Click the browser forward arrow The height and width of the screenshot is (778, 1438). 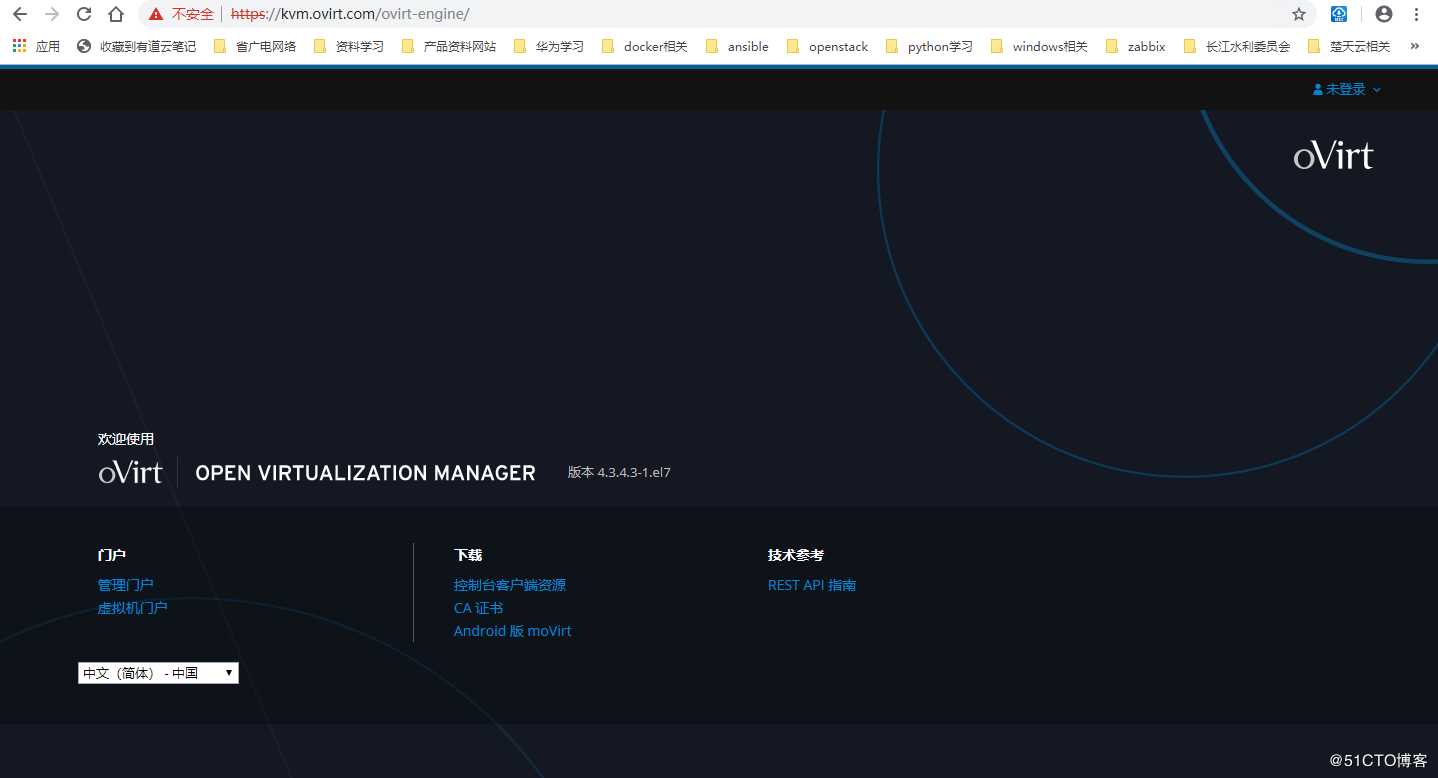tap(52, 14)
